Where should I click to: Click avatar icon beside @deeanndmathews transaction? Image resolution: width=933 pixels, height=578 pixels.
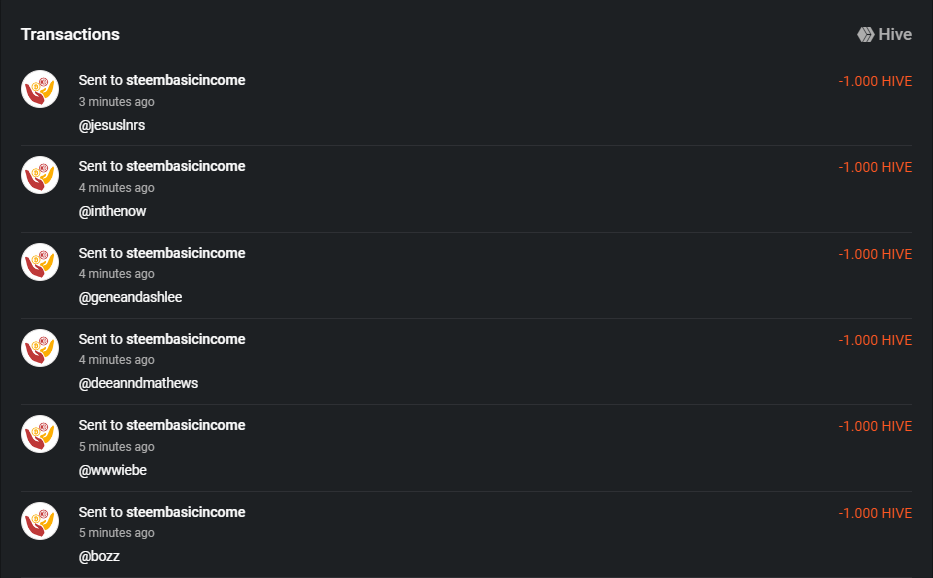coord(40,347)
